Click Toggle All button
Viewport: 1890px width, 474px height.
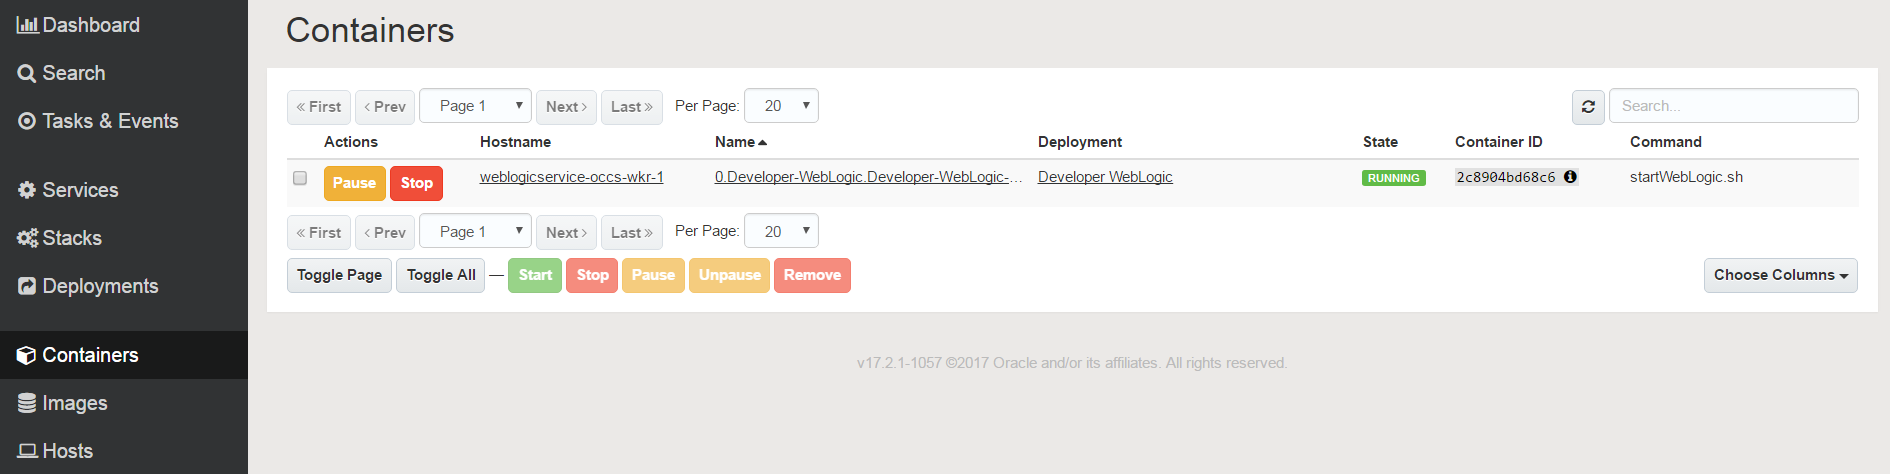(x=441, y=275)
